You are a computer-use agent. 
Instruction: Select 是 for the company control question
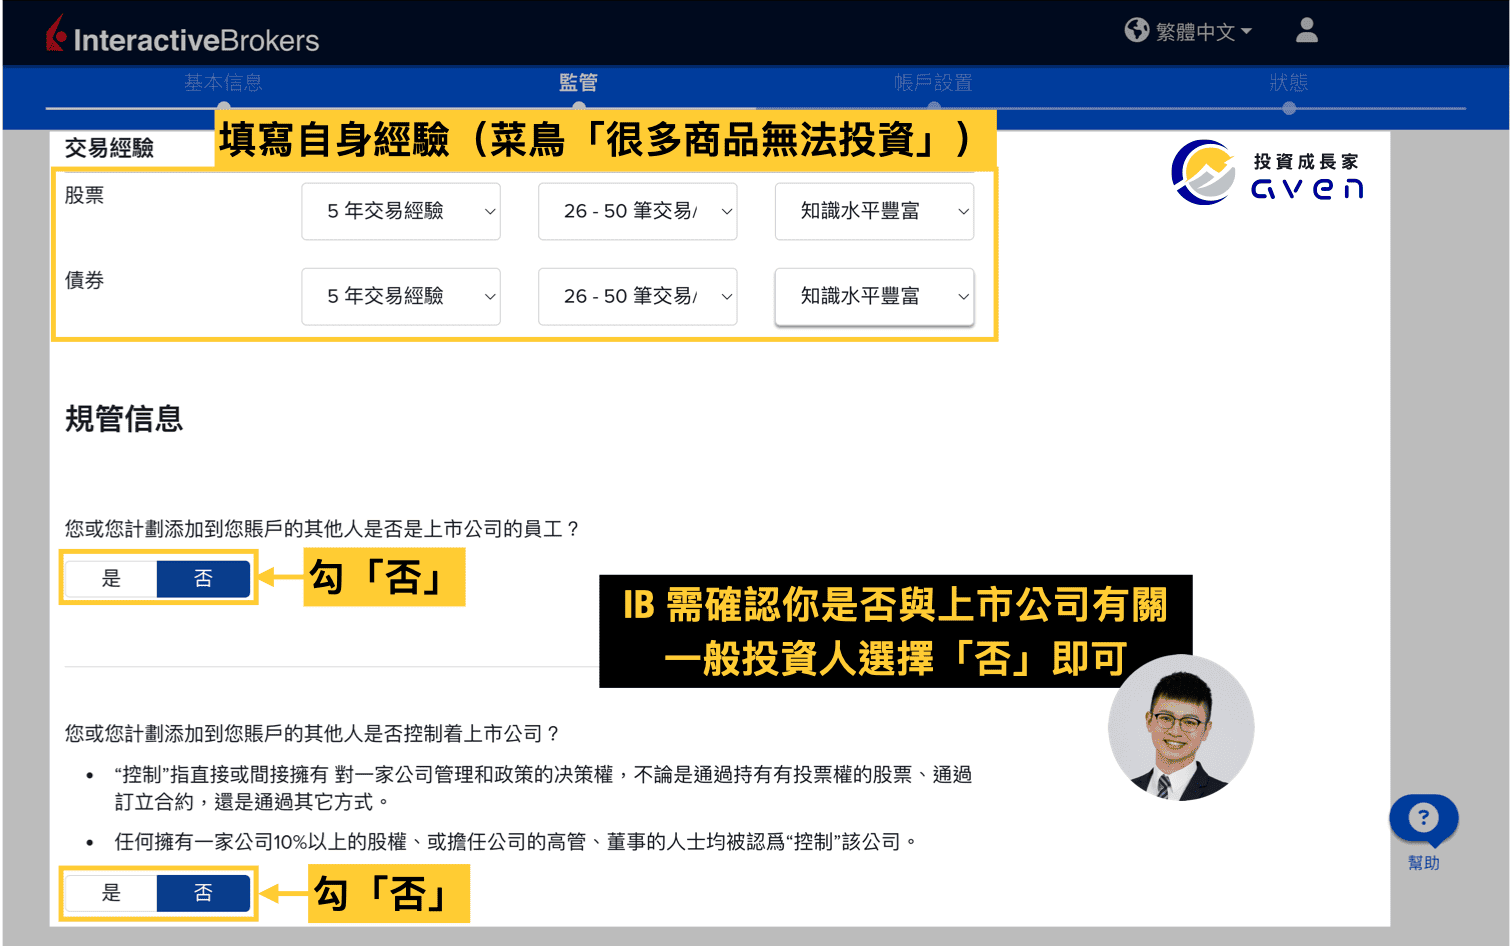click(x=110, y=893)
